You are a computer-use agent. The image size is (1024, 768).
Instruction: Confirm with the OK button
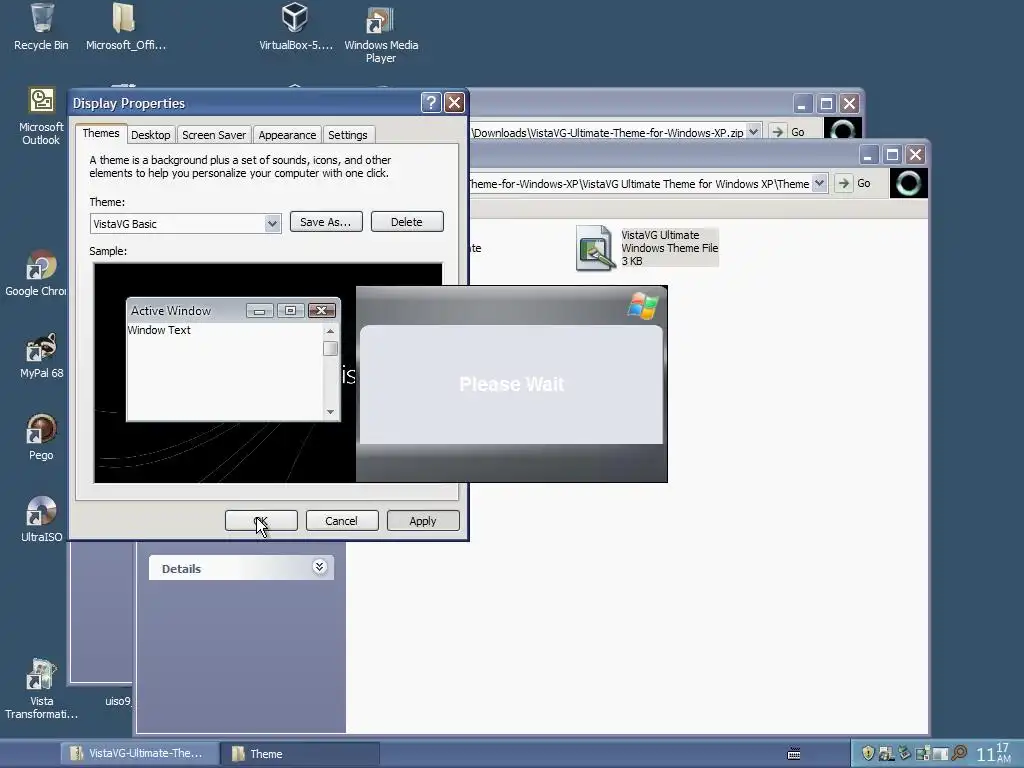[261, 520]
